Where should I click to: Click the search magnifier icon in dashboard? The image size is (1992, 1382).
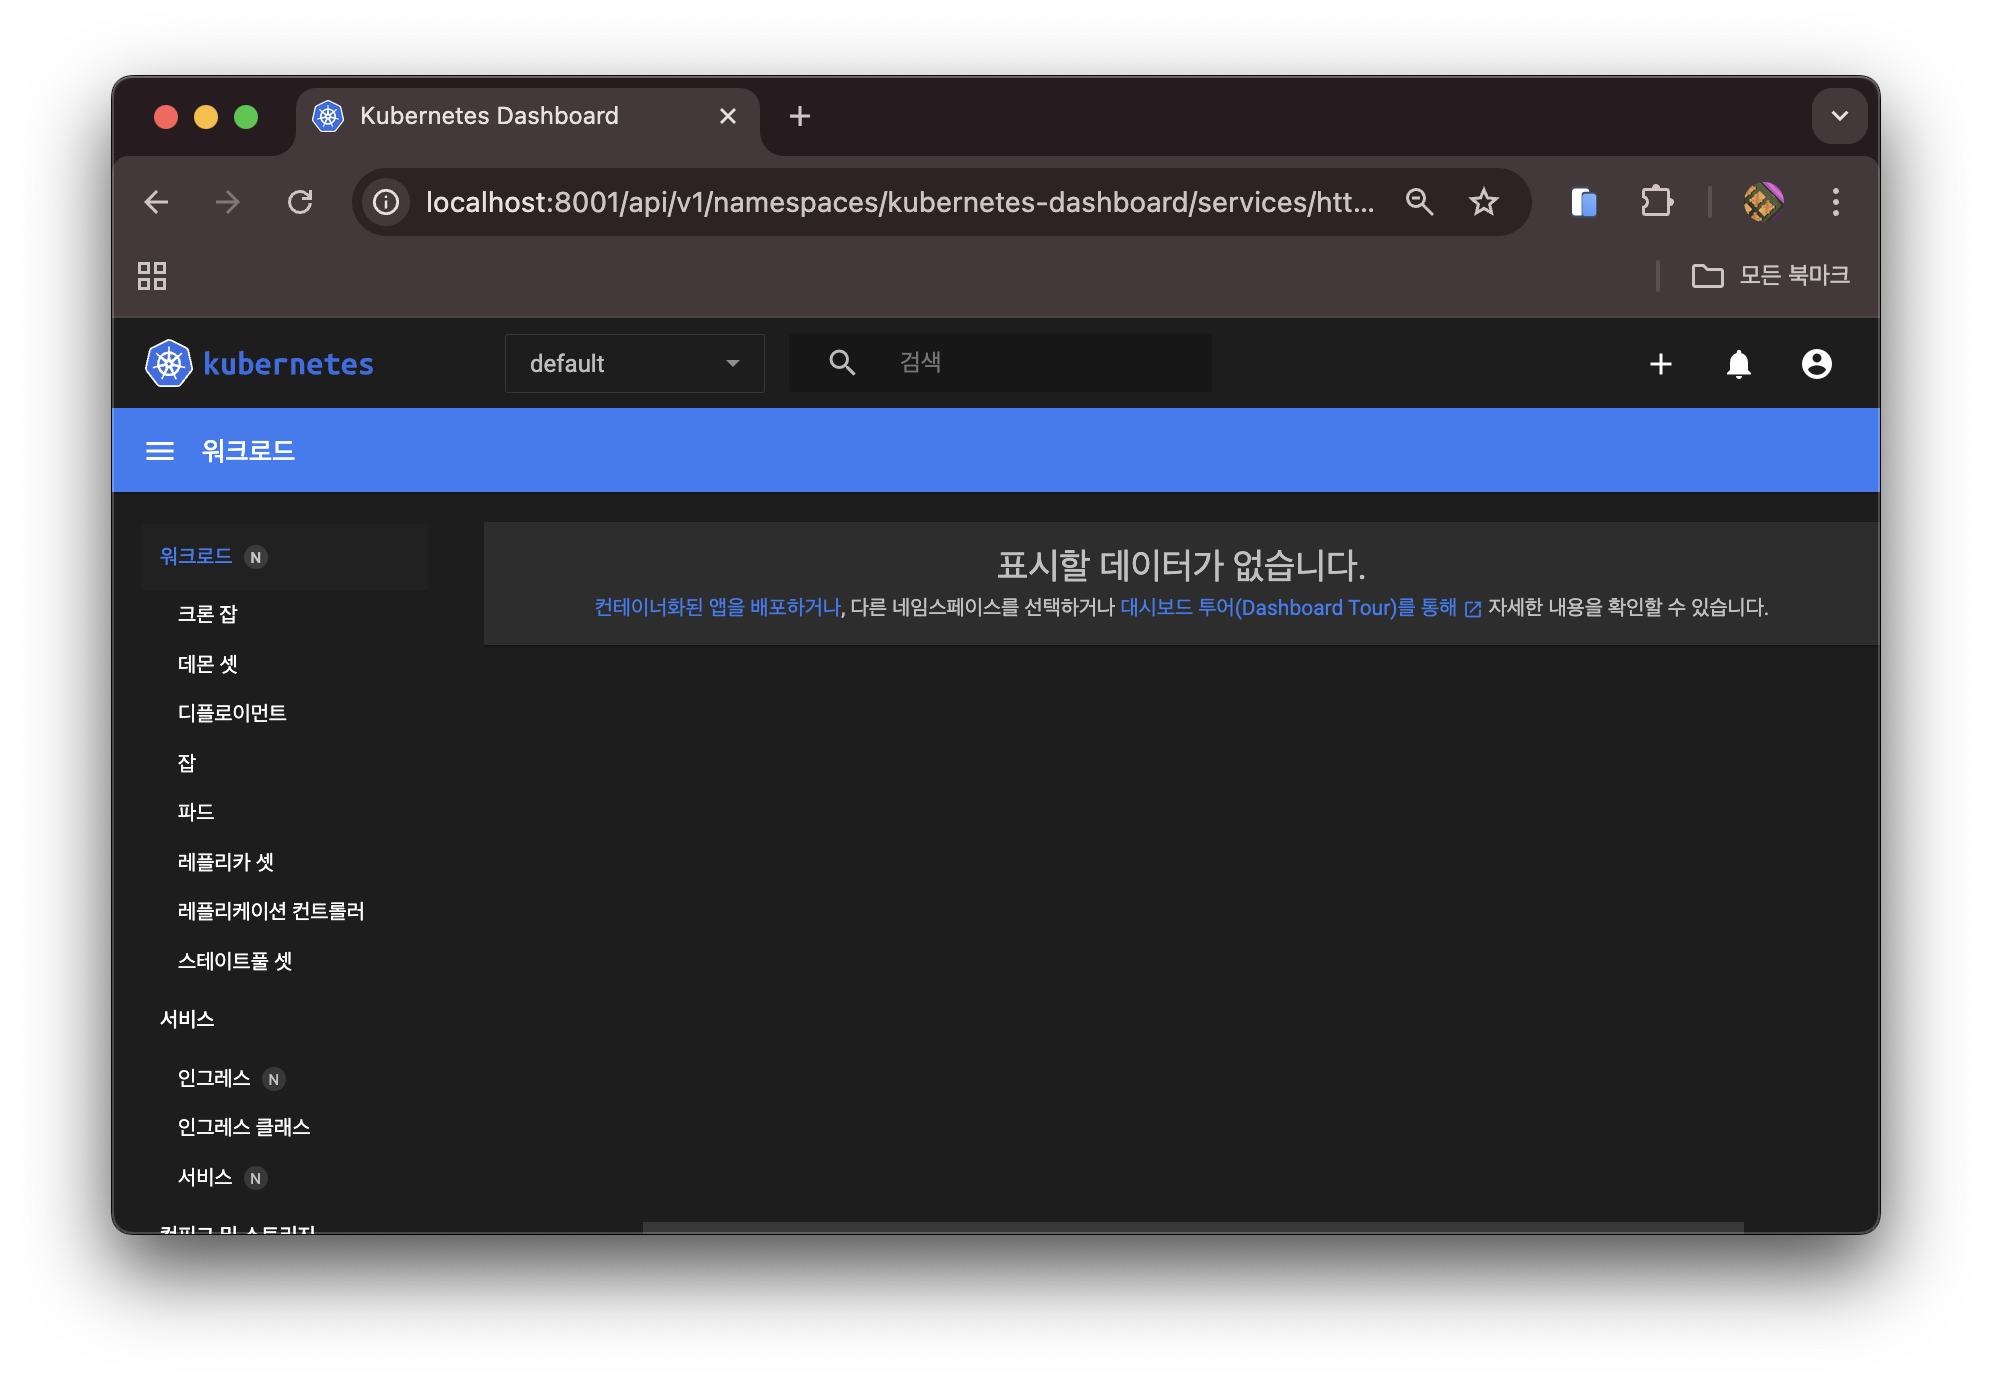(x=842, y=363)
